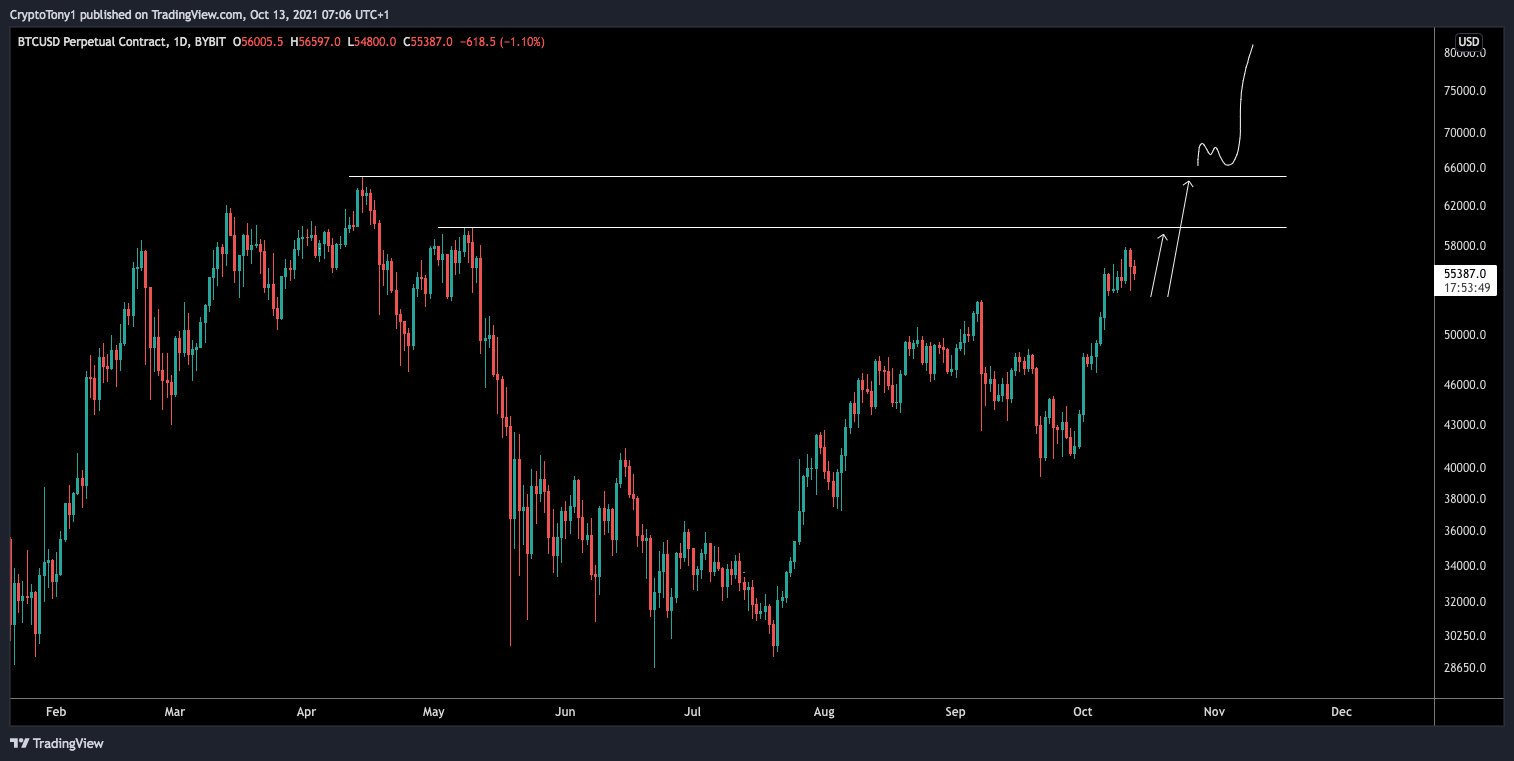The image size is (1514, 761).
Task: Click the May label on time axis
Action: click(x=433, y=712)
